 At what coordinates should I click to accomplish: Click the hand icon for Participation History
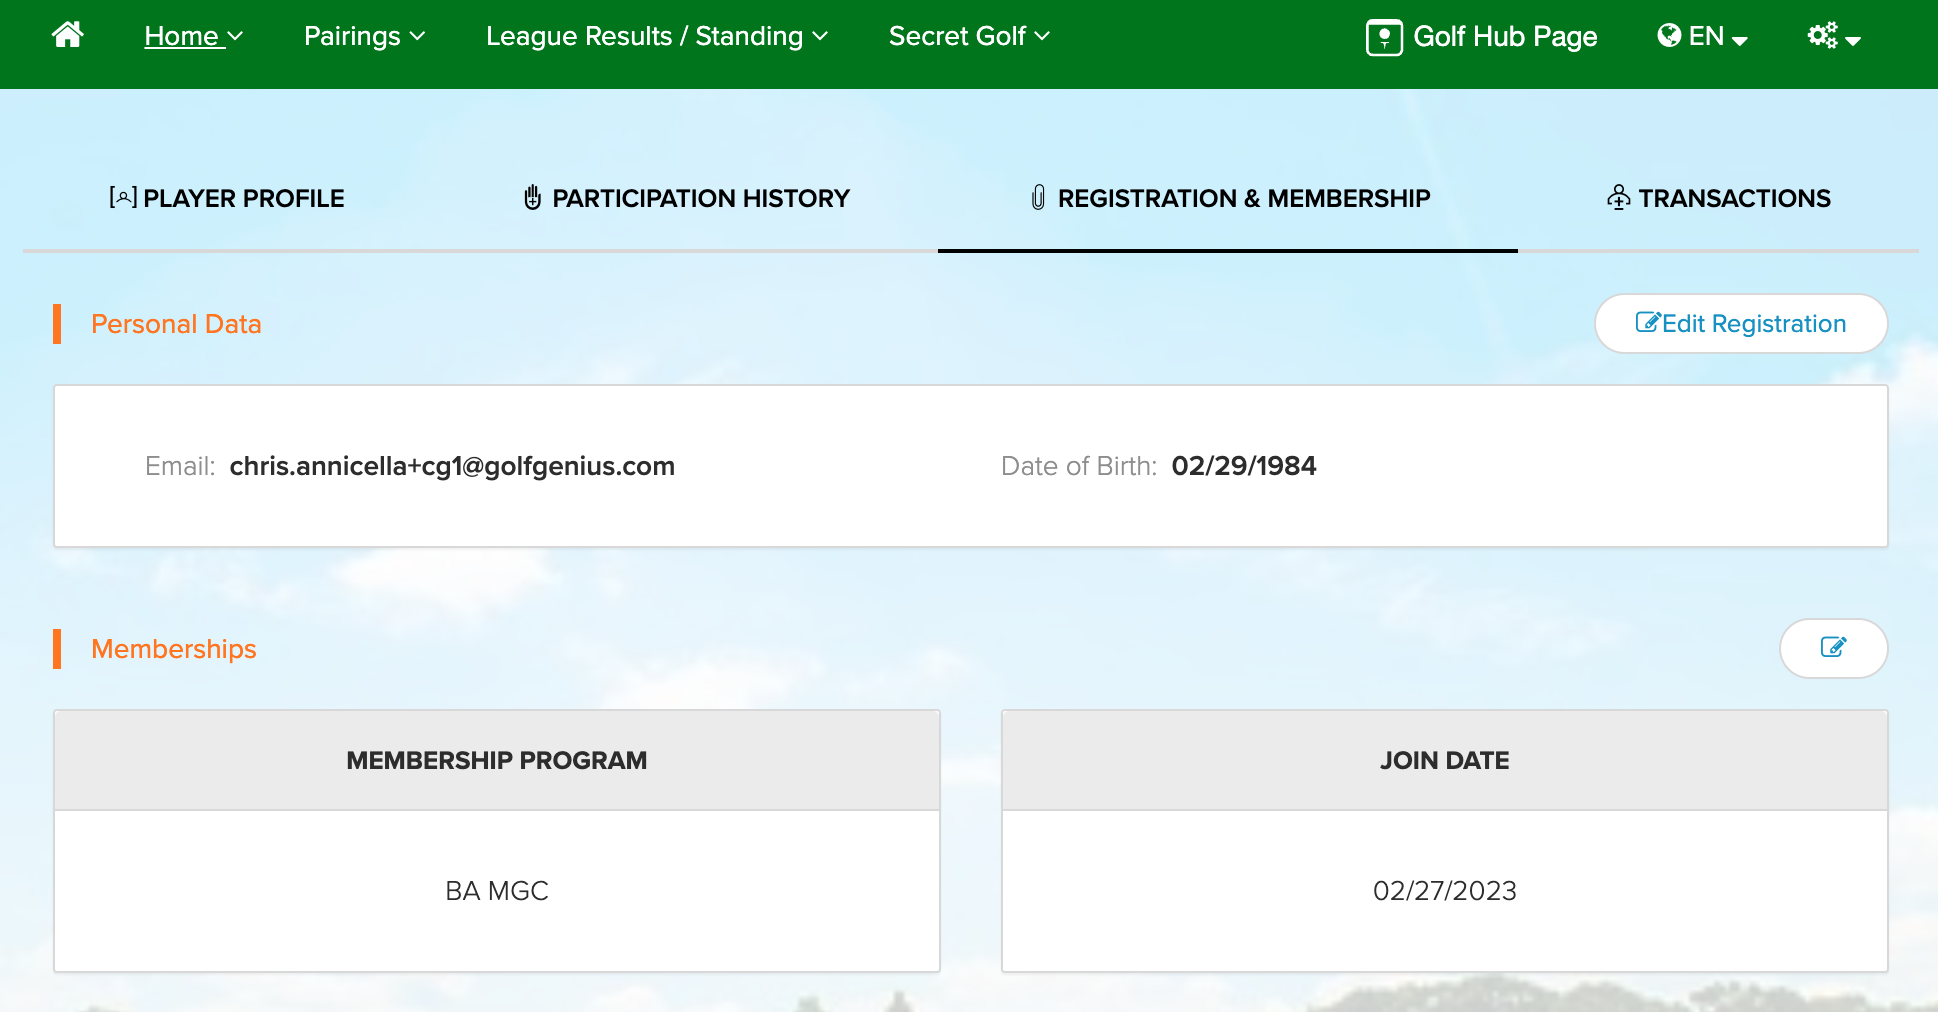coord(533,197)
